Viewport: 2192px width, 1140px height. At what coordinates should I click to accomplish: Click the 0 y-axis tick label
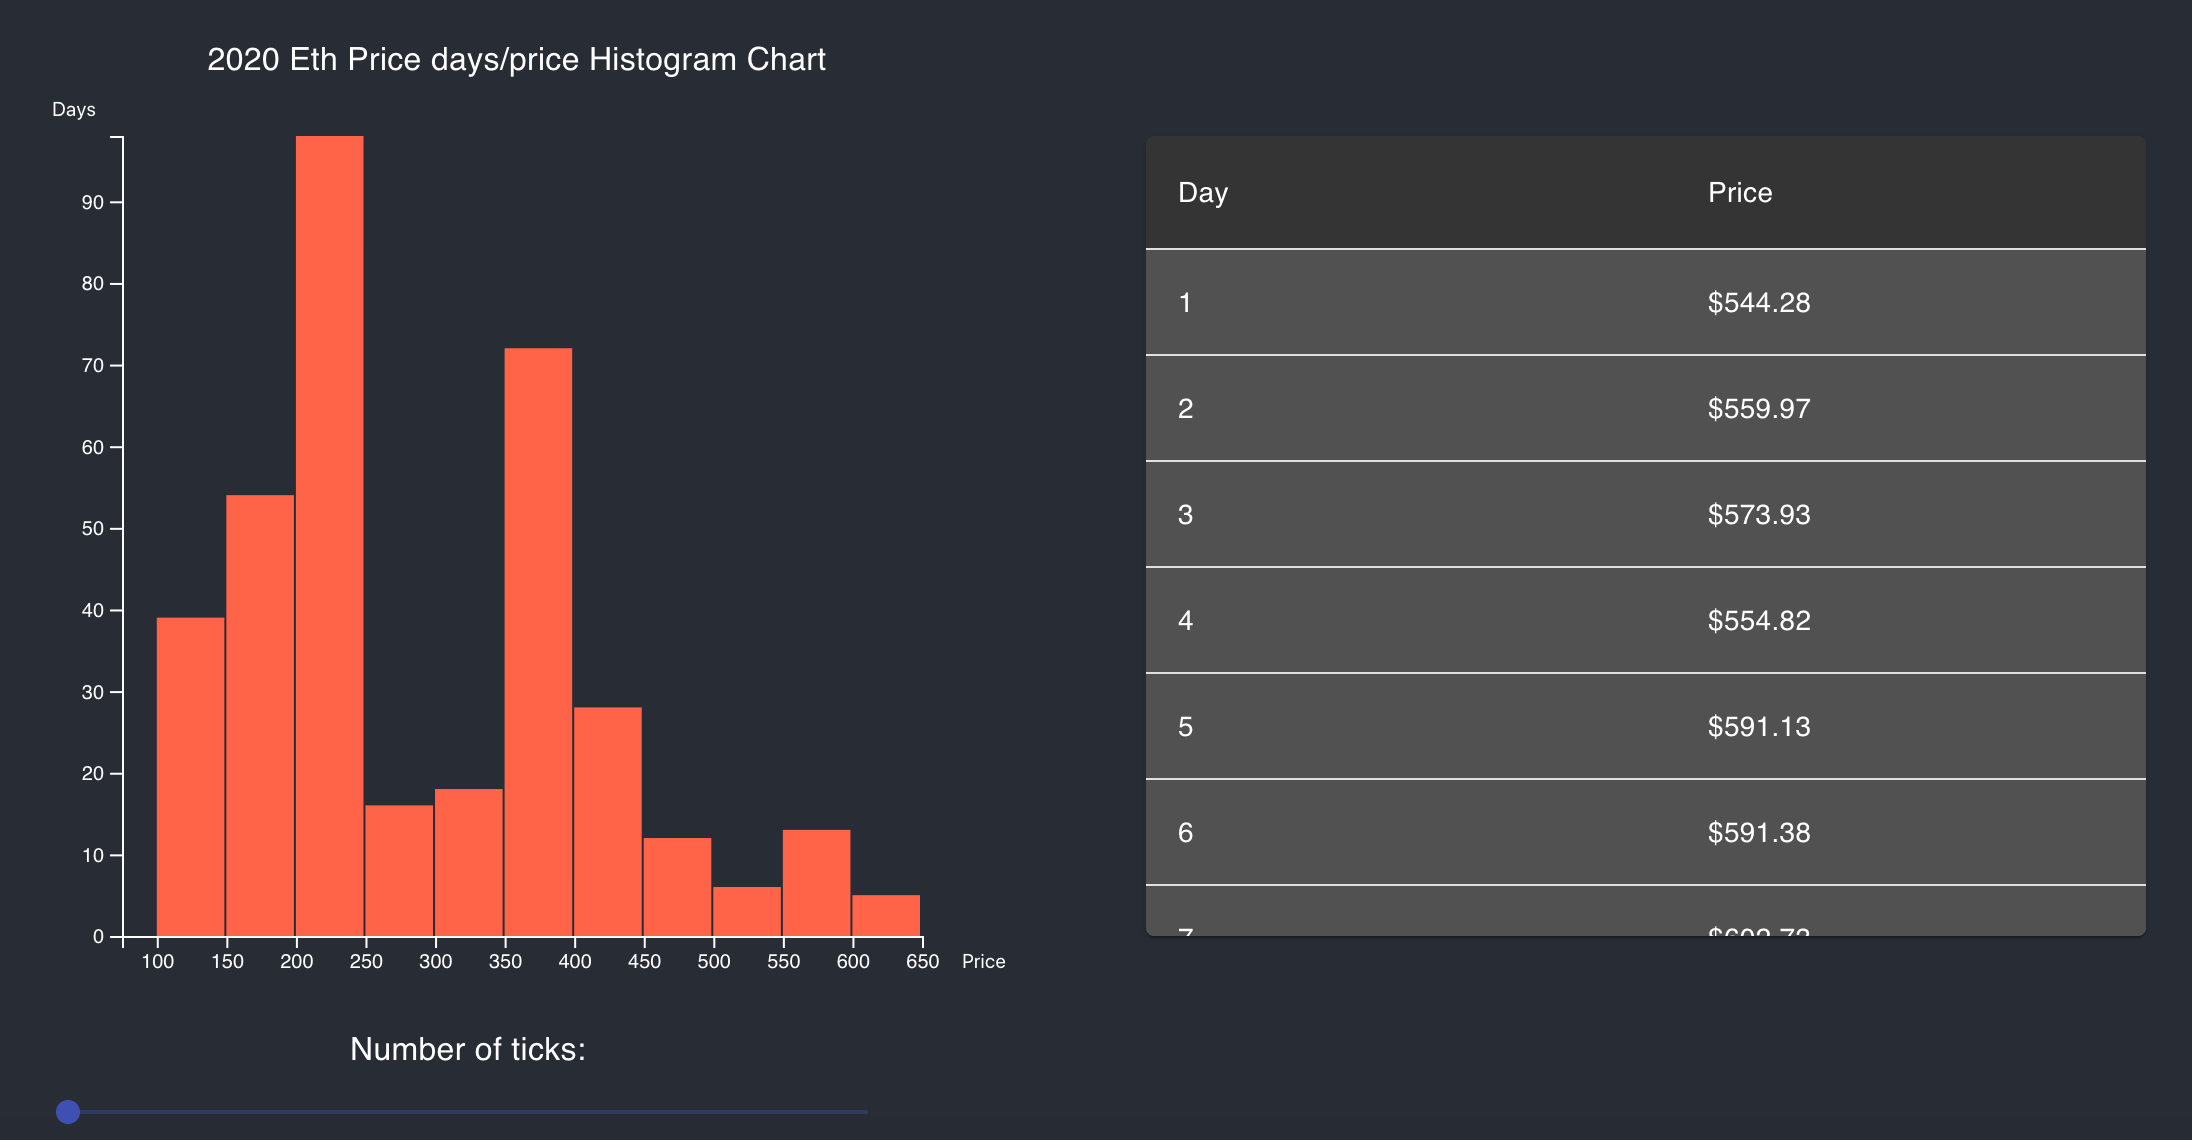pos(98,936)
